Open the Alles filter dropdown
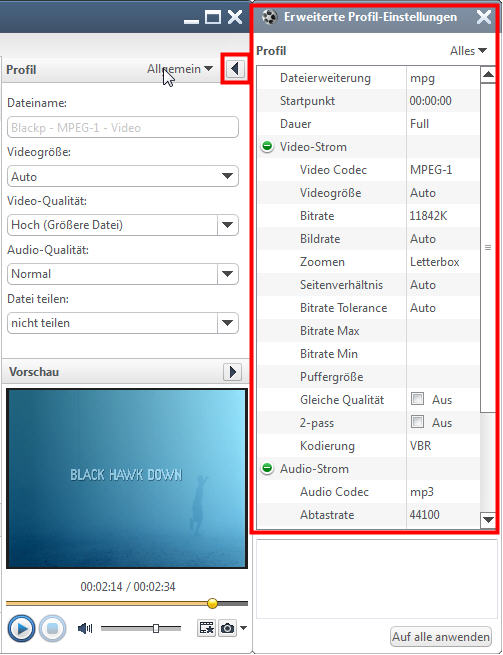 (468, 51)
